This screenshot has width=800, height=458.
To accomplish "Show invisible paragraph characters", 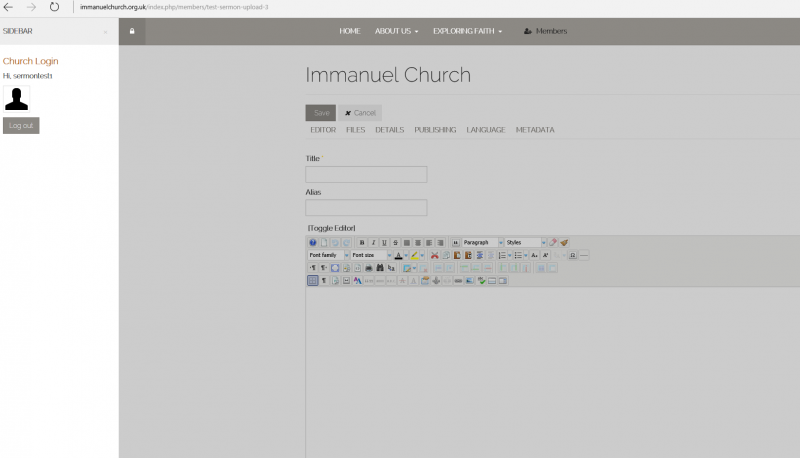I will coord(324,281).
